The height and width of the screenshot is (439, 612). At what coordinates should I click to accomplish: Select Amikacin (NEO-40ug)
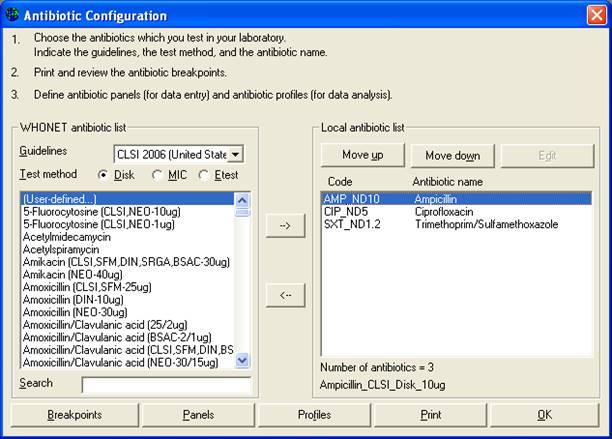(128, 274)
